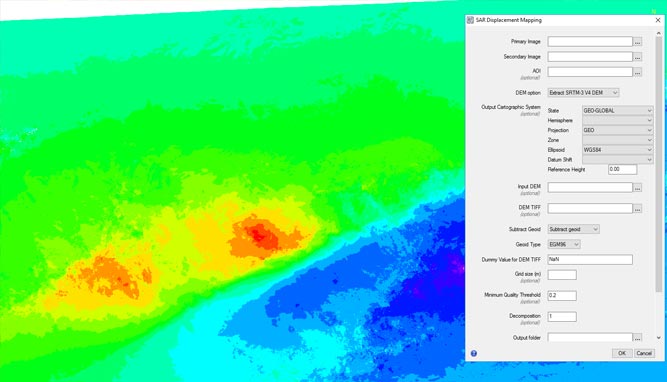Screen dimensions: 667x382
Task: Click the SAR Displacement Mapping title icon
Action: click(x=470, y=20)
